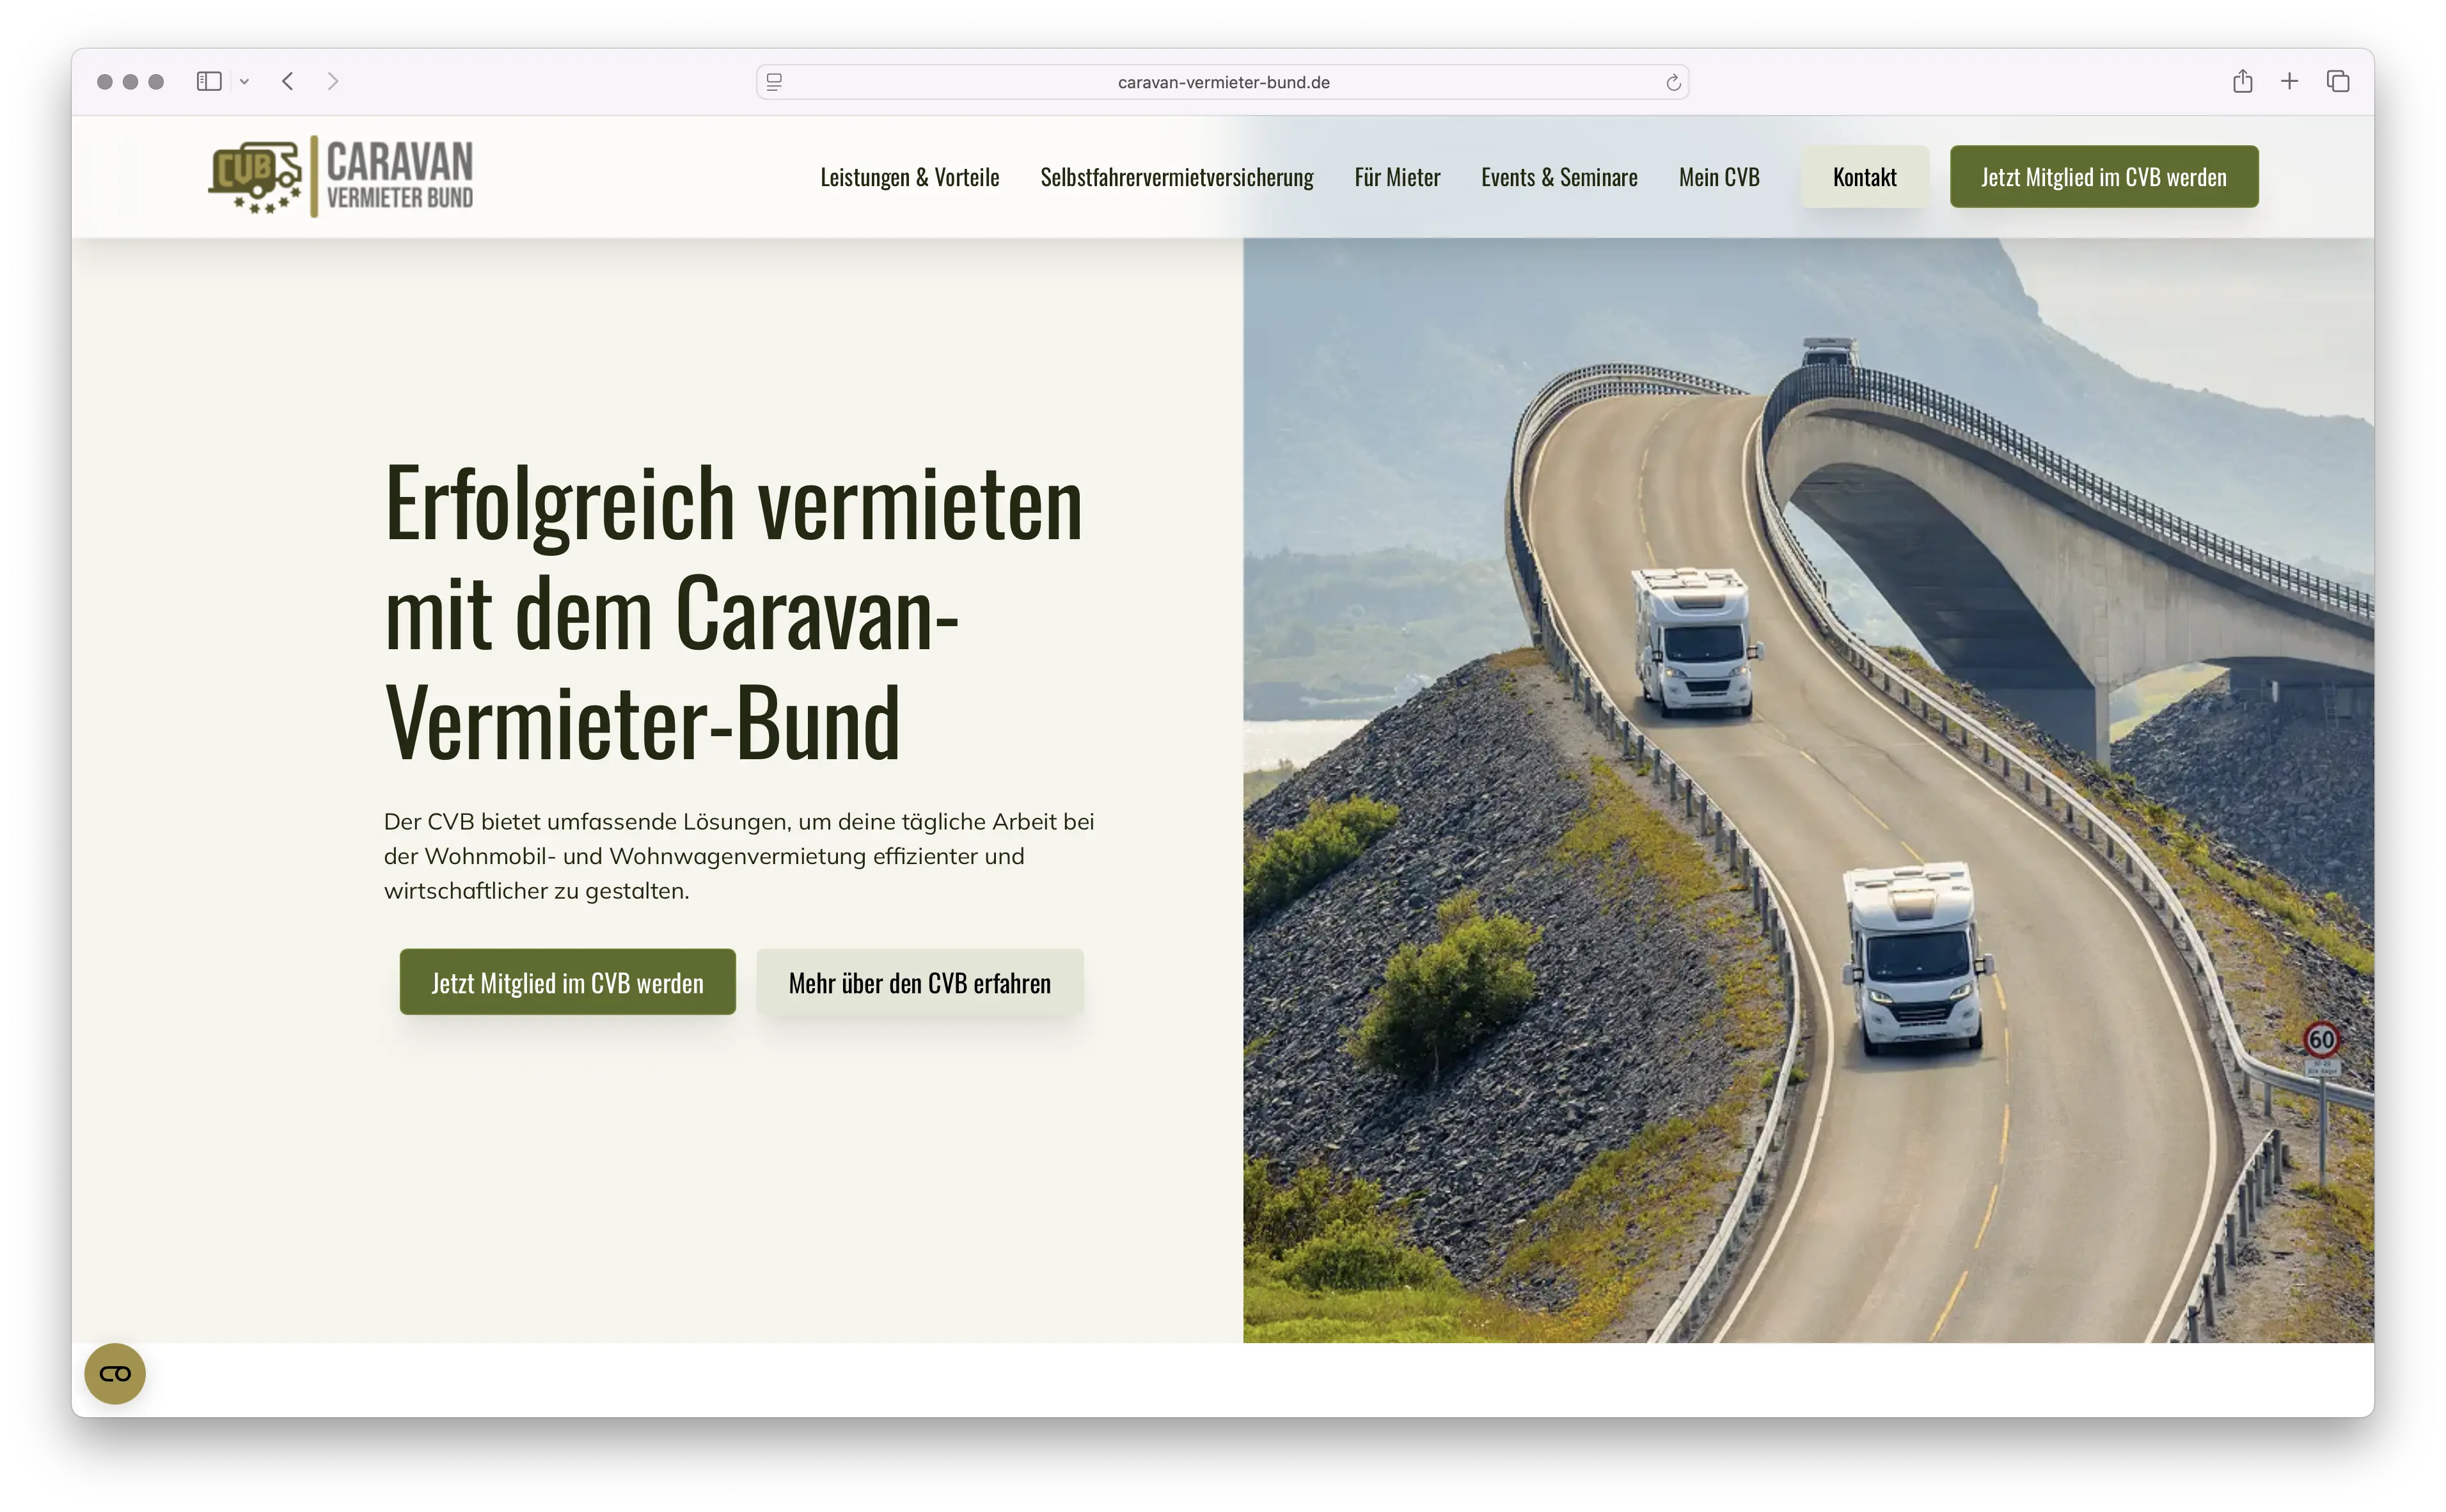
Task: Click the Caravan Vermieter Bund logo
Action: 341,177
